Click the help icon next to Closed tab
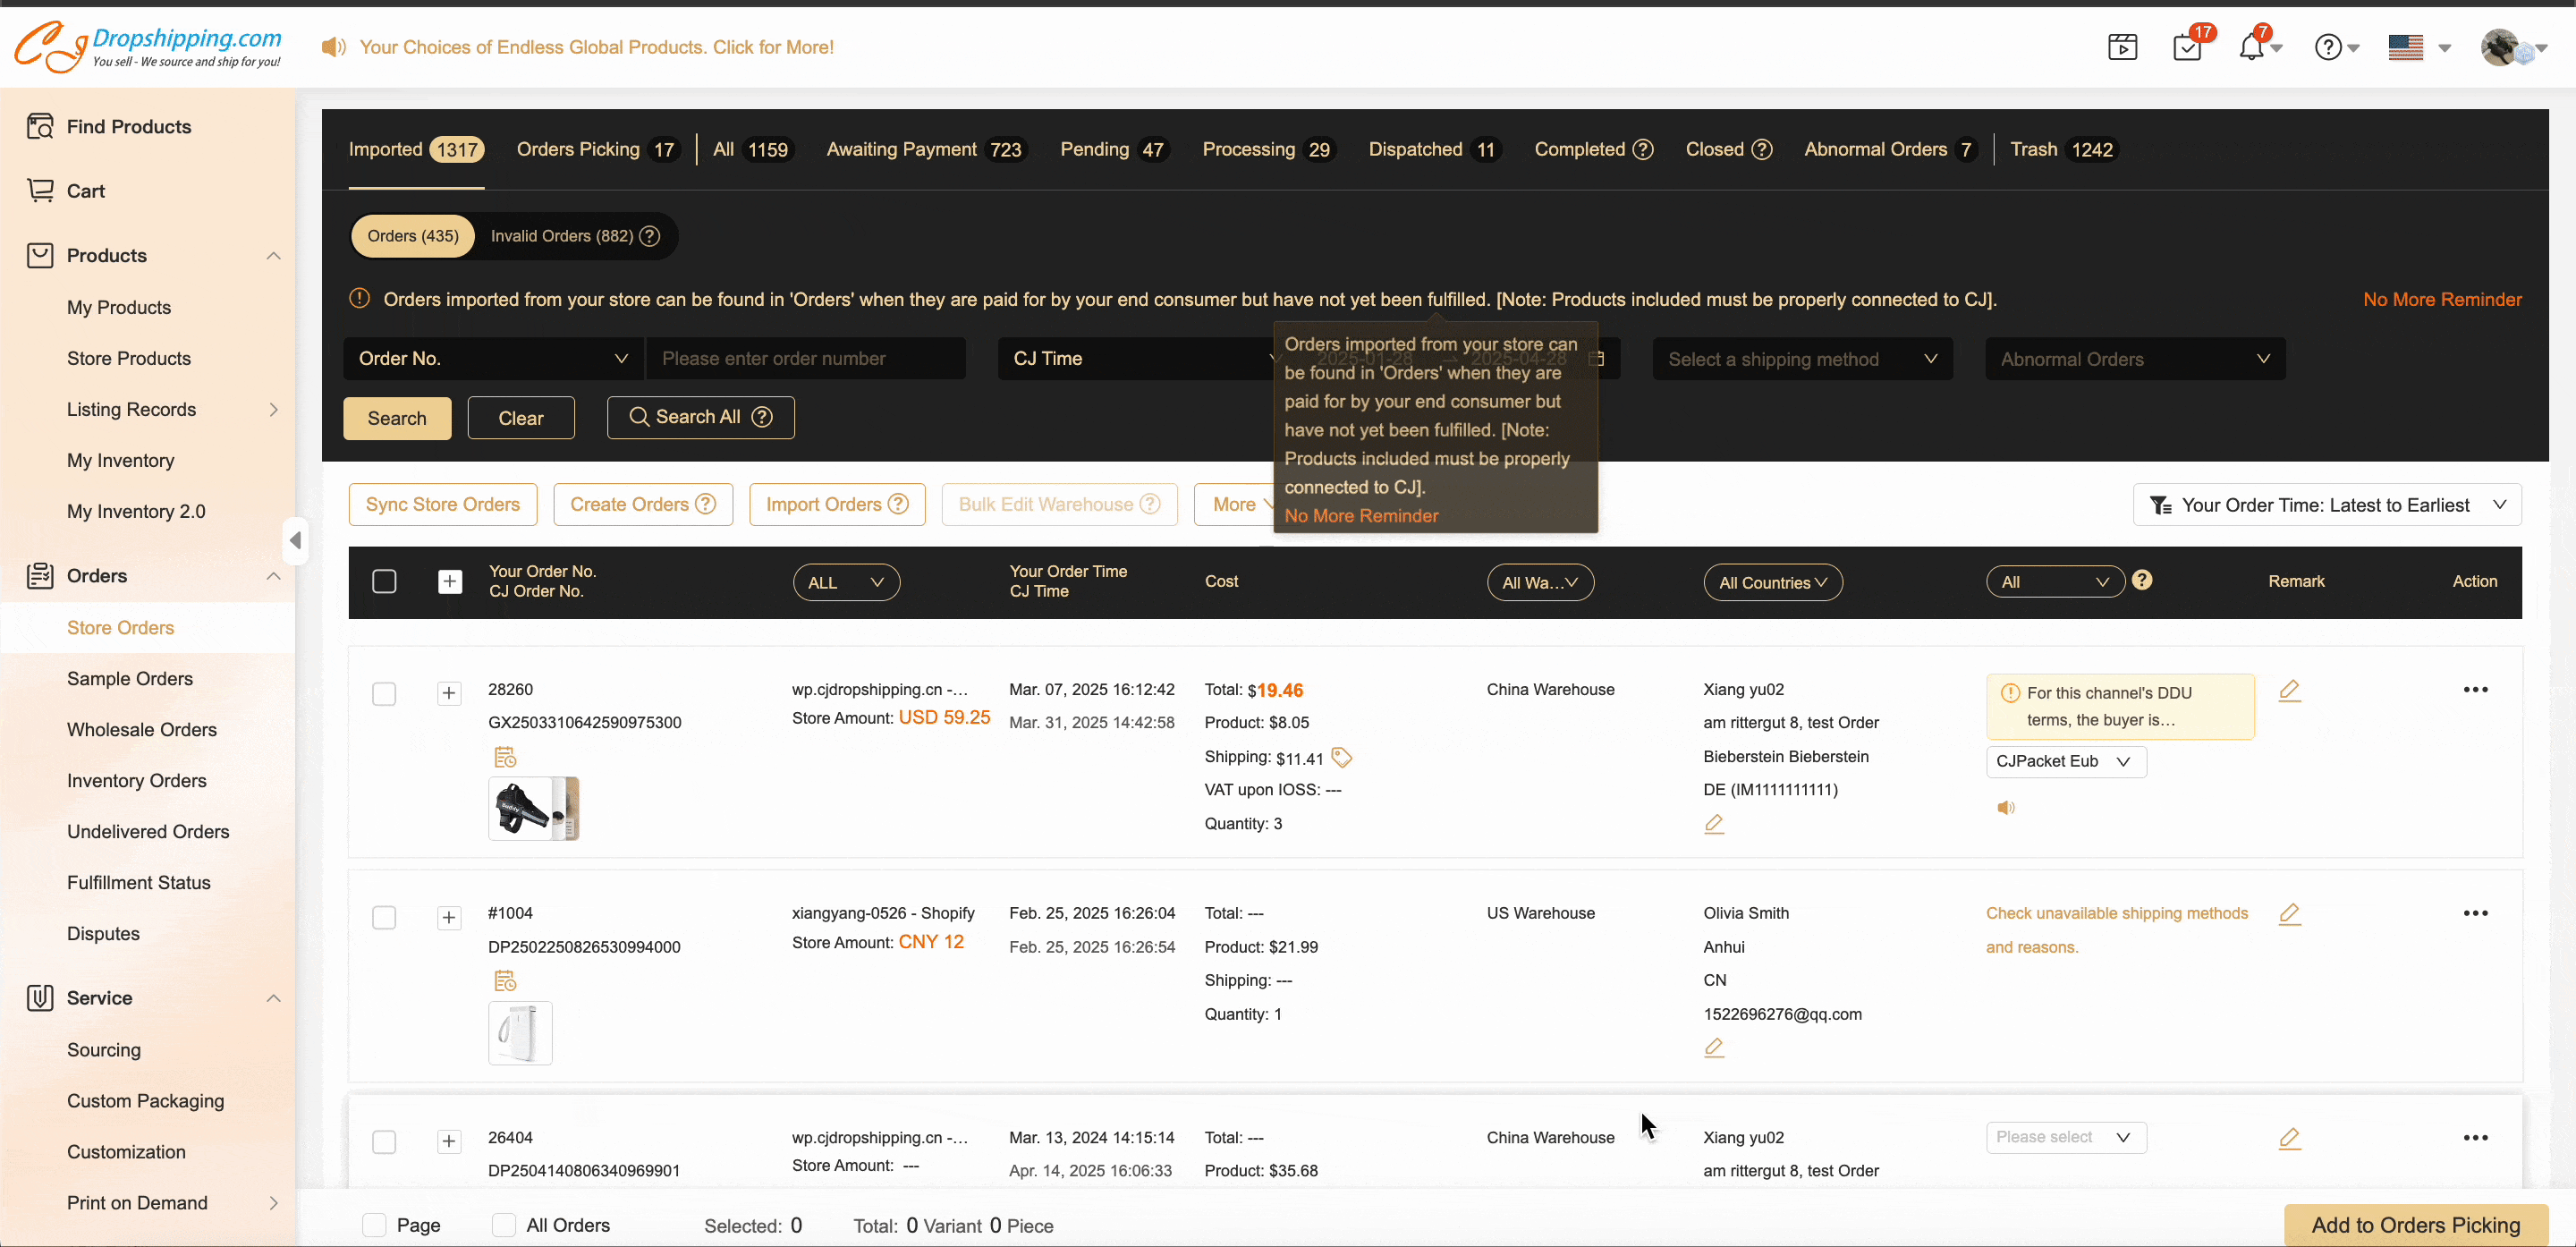 [x=1762, y=149]
